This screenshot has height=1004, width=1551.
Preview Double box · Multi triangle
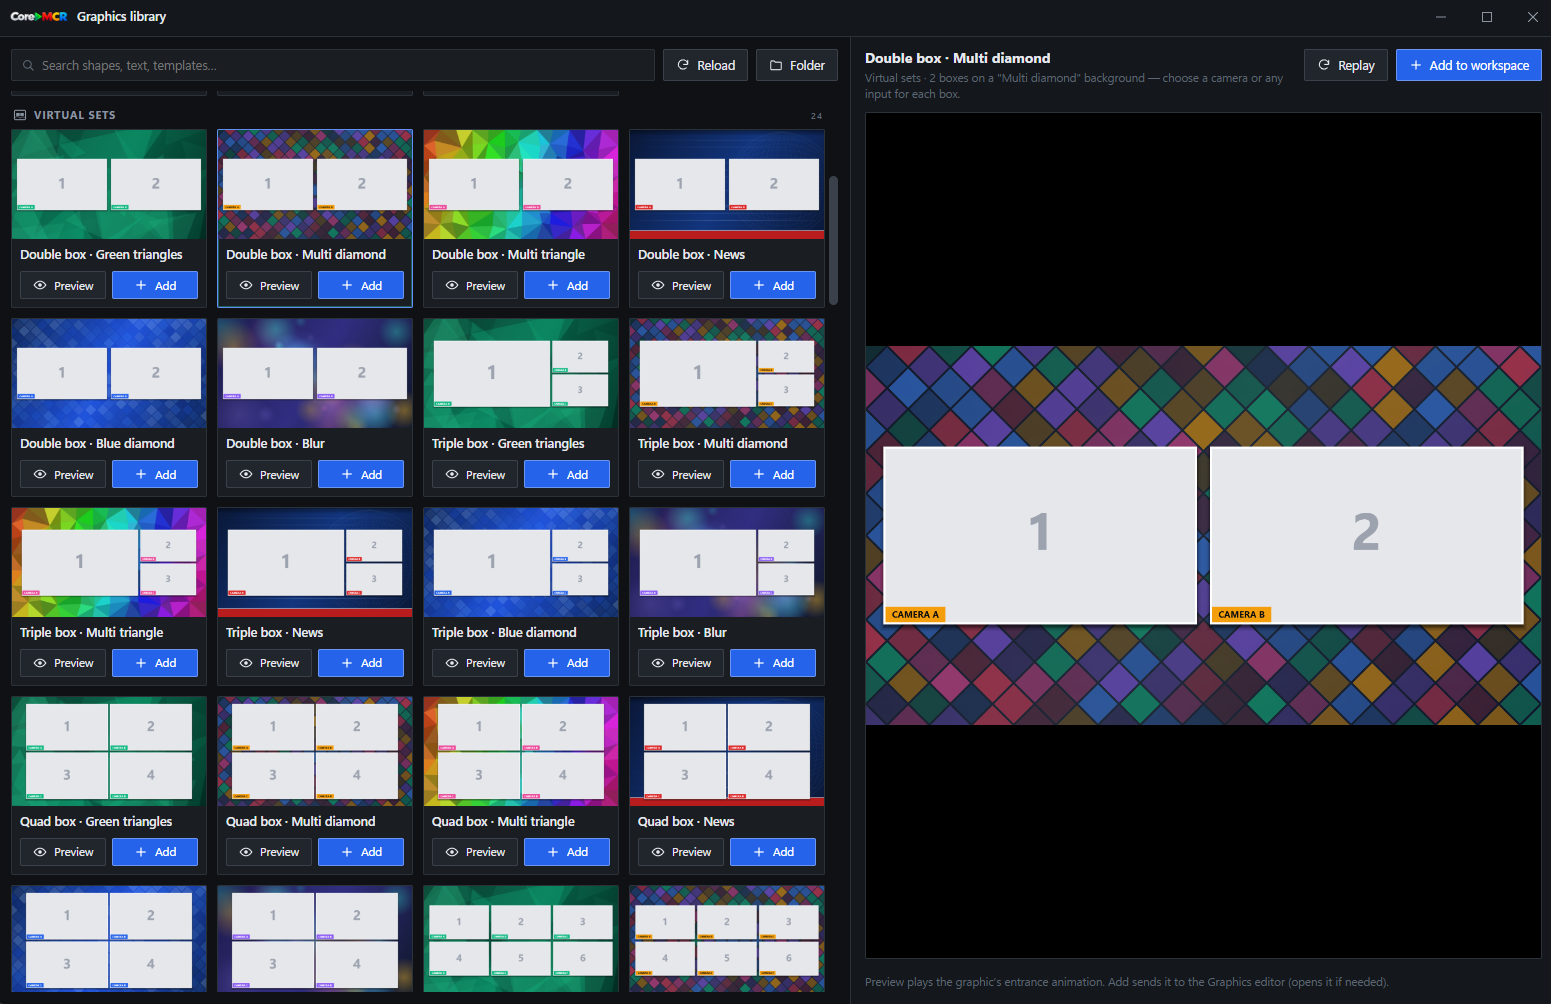pos(475,286)
